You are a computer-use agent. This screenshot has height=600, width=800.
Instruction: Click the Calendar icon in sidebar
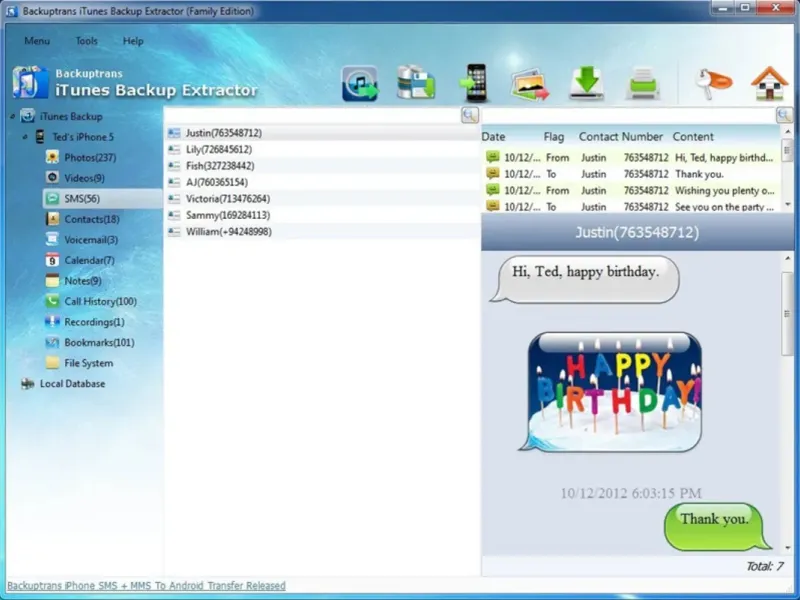point(52,260)
